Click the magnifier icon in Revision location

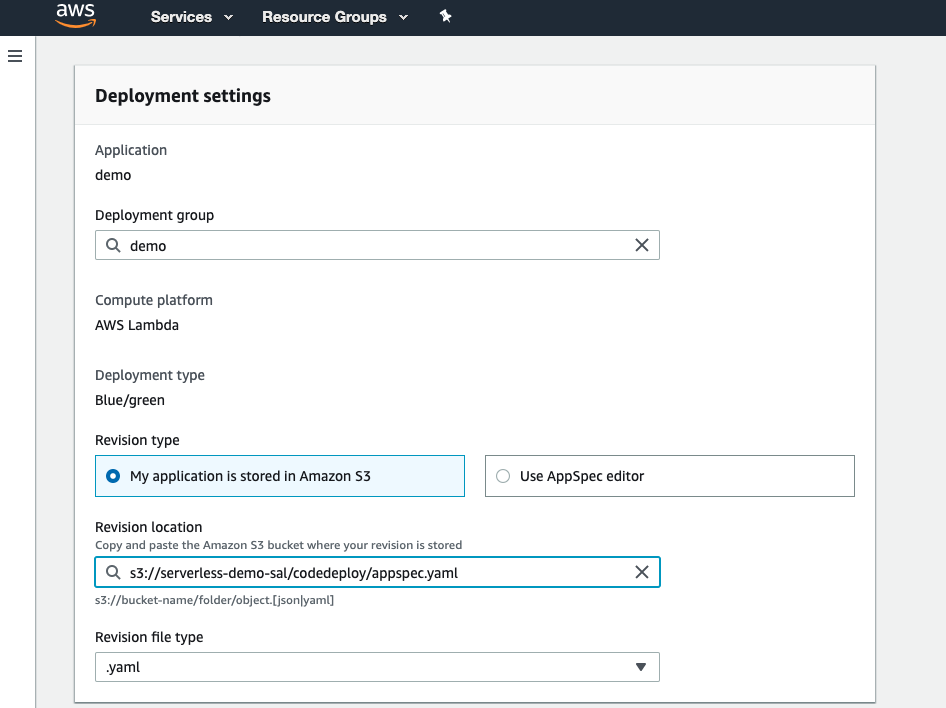coord(113,572)
